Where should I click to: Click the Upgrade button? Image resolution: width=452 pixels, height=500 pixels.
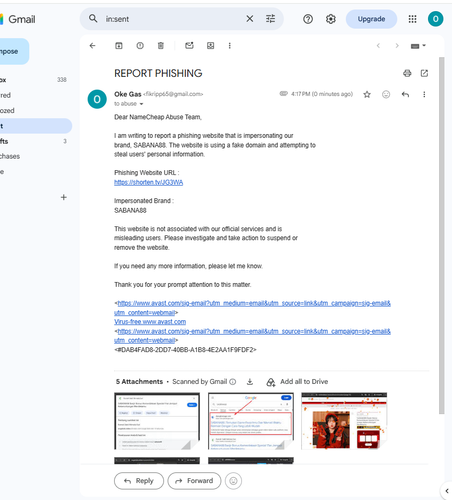(x=371, y=19)
